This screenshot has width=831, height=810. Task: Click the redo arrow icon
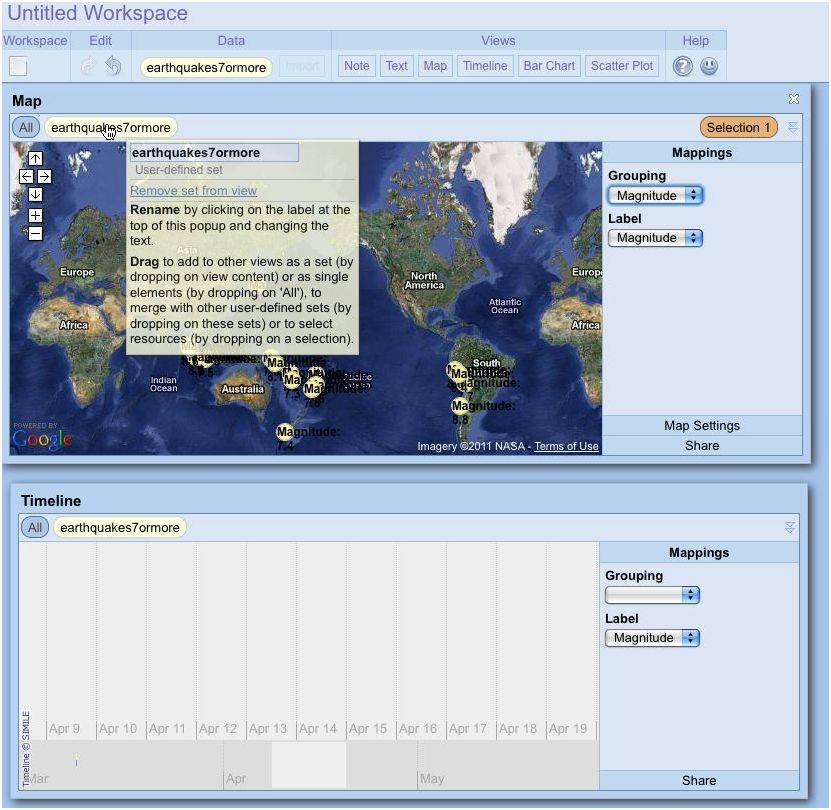pos(89,66)
